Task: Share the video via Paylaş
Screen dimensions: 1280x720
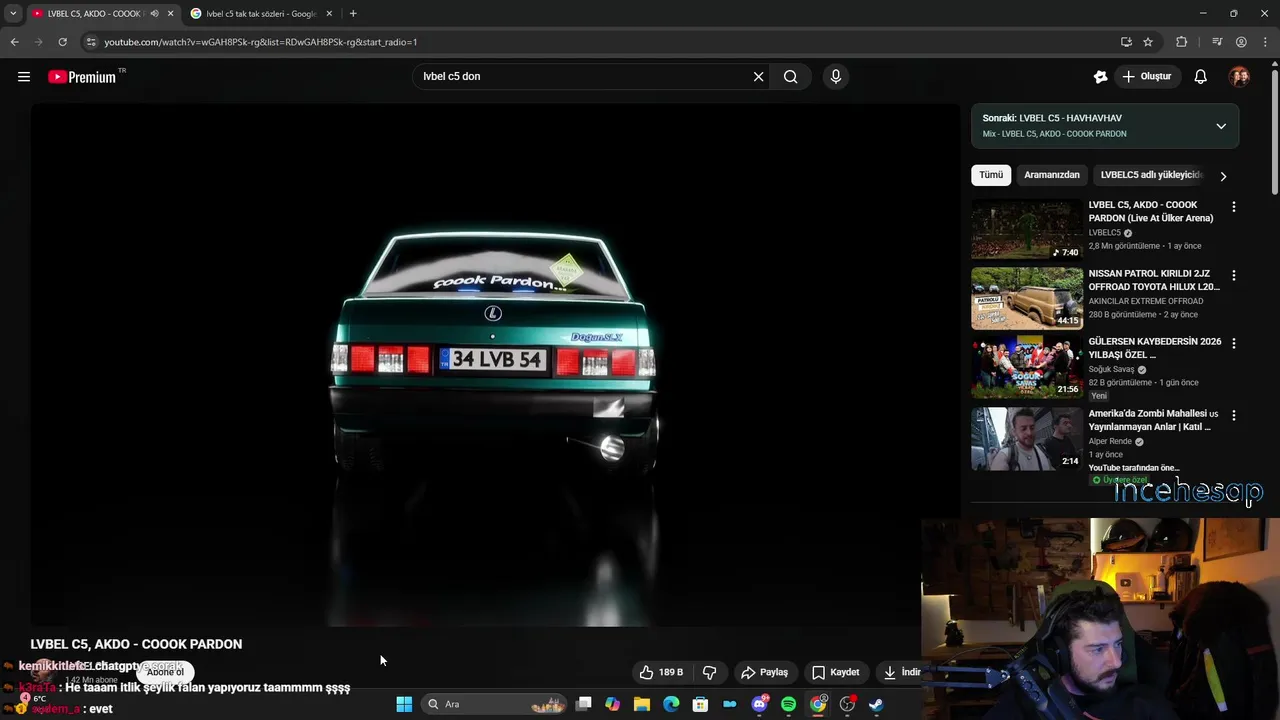Action: point(764,672)
